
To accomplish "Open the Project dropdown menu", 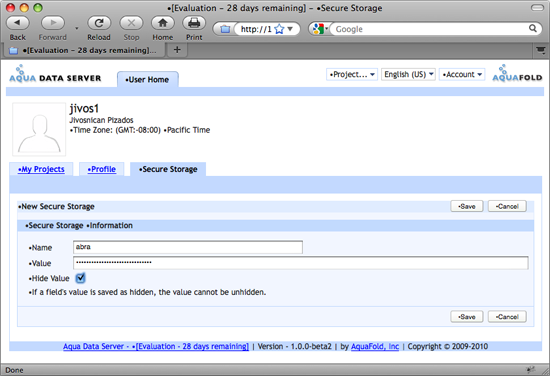I will pos(352,74).
